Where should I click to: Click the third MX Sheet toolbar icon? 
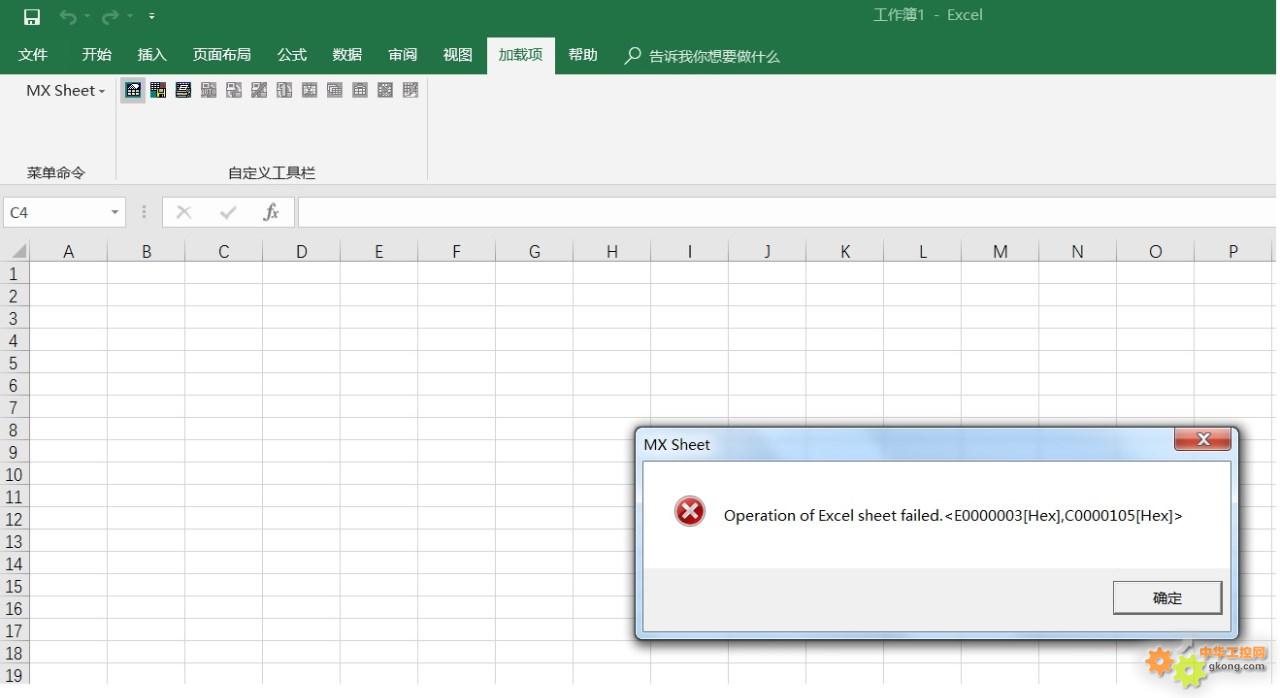(x=183, y=90)
